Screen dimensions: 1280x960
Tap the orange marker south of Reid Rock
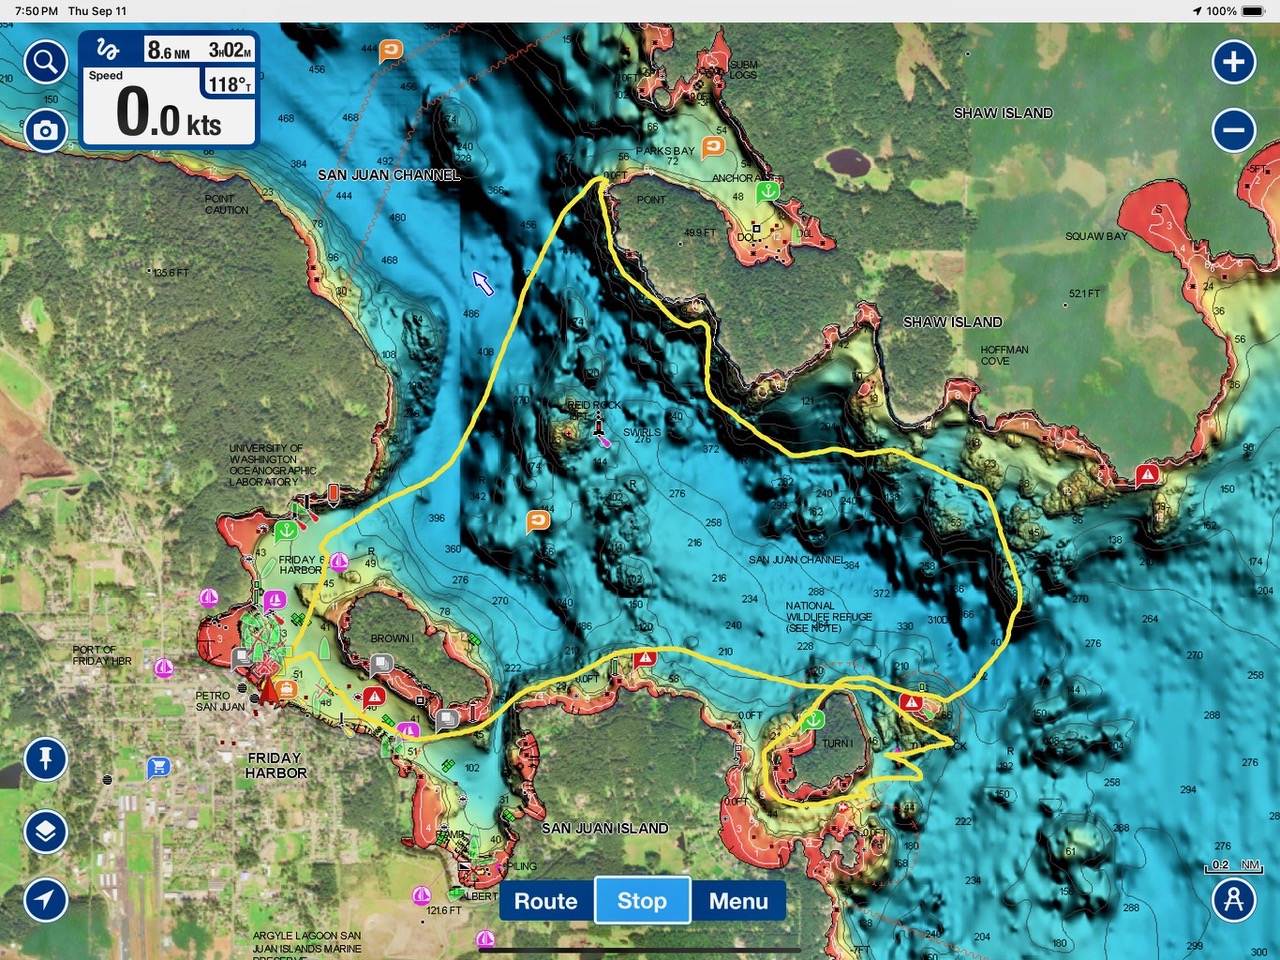tap(538, 521)
